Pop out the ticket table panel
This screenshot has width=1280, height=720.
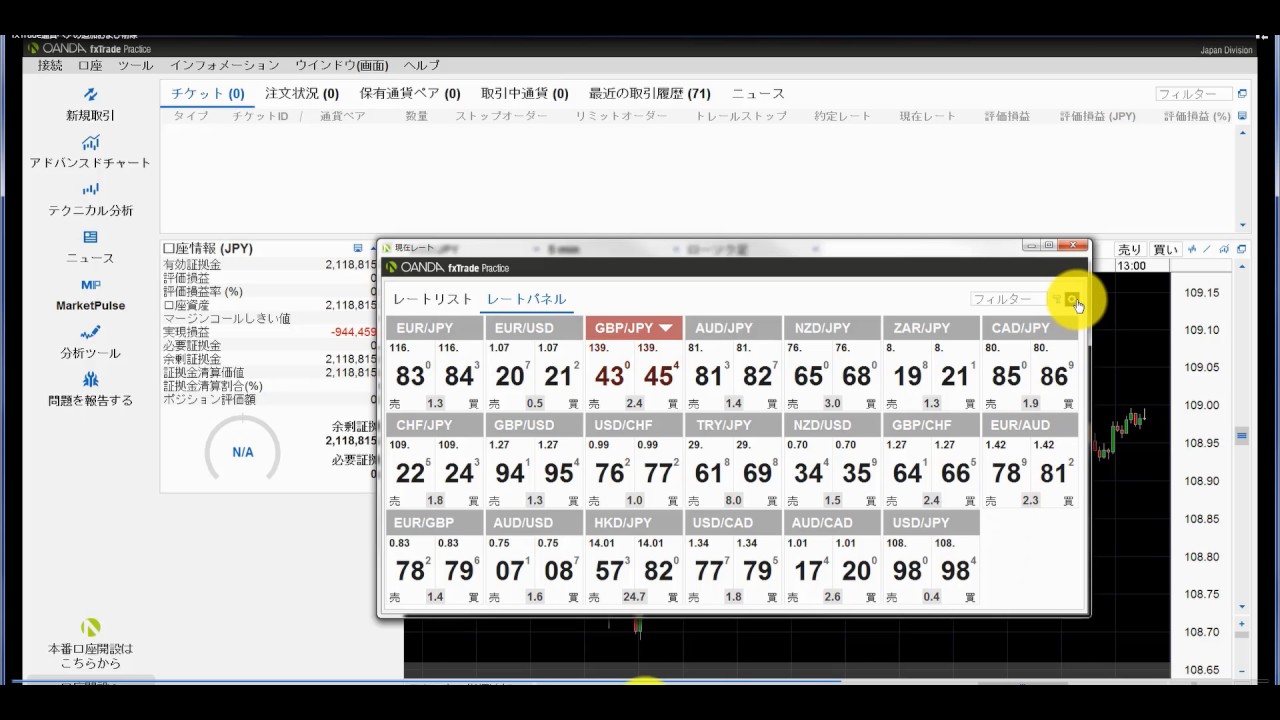[x=1242, y=94]
